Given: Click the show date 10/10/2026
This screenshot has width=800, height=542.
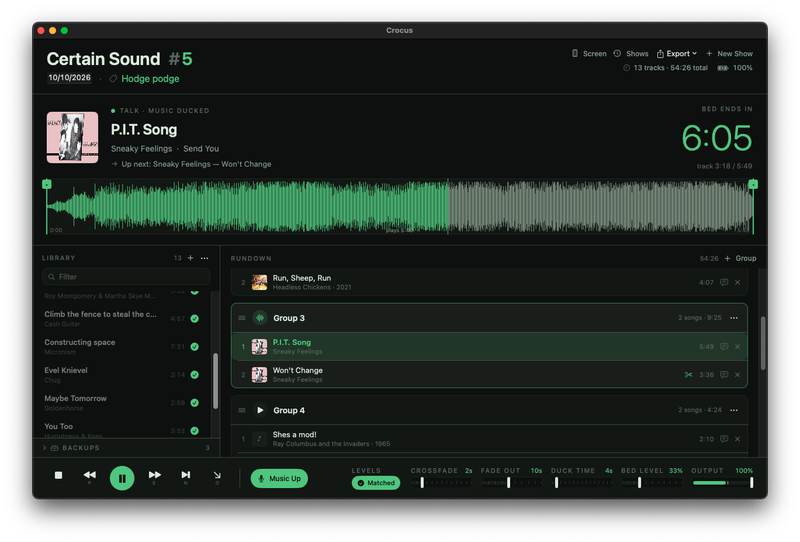Looking at the screenshot, I should (x=69, y=78).
